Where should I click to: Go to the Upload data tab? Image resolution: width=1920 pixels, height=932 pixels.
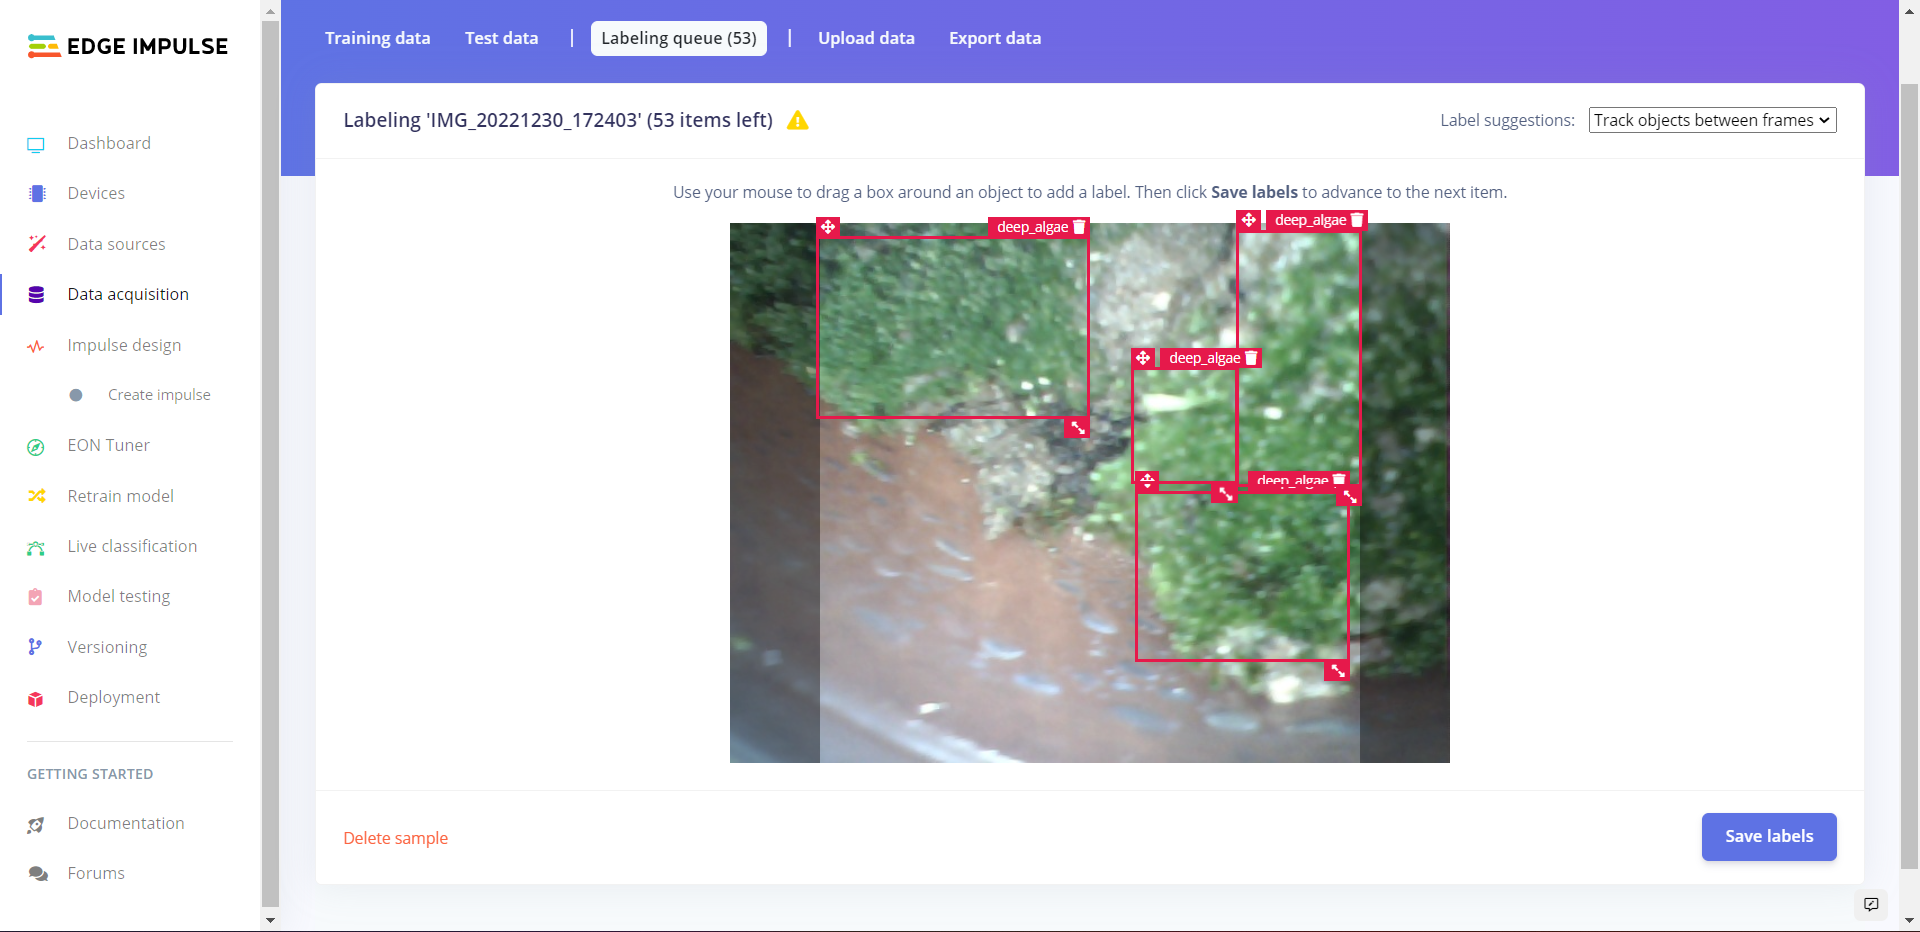tap(866, 38)
